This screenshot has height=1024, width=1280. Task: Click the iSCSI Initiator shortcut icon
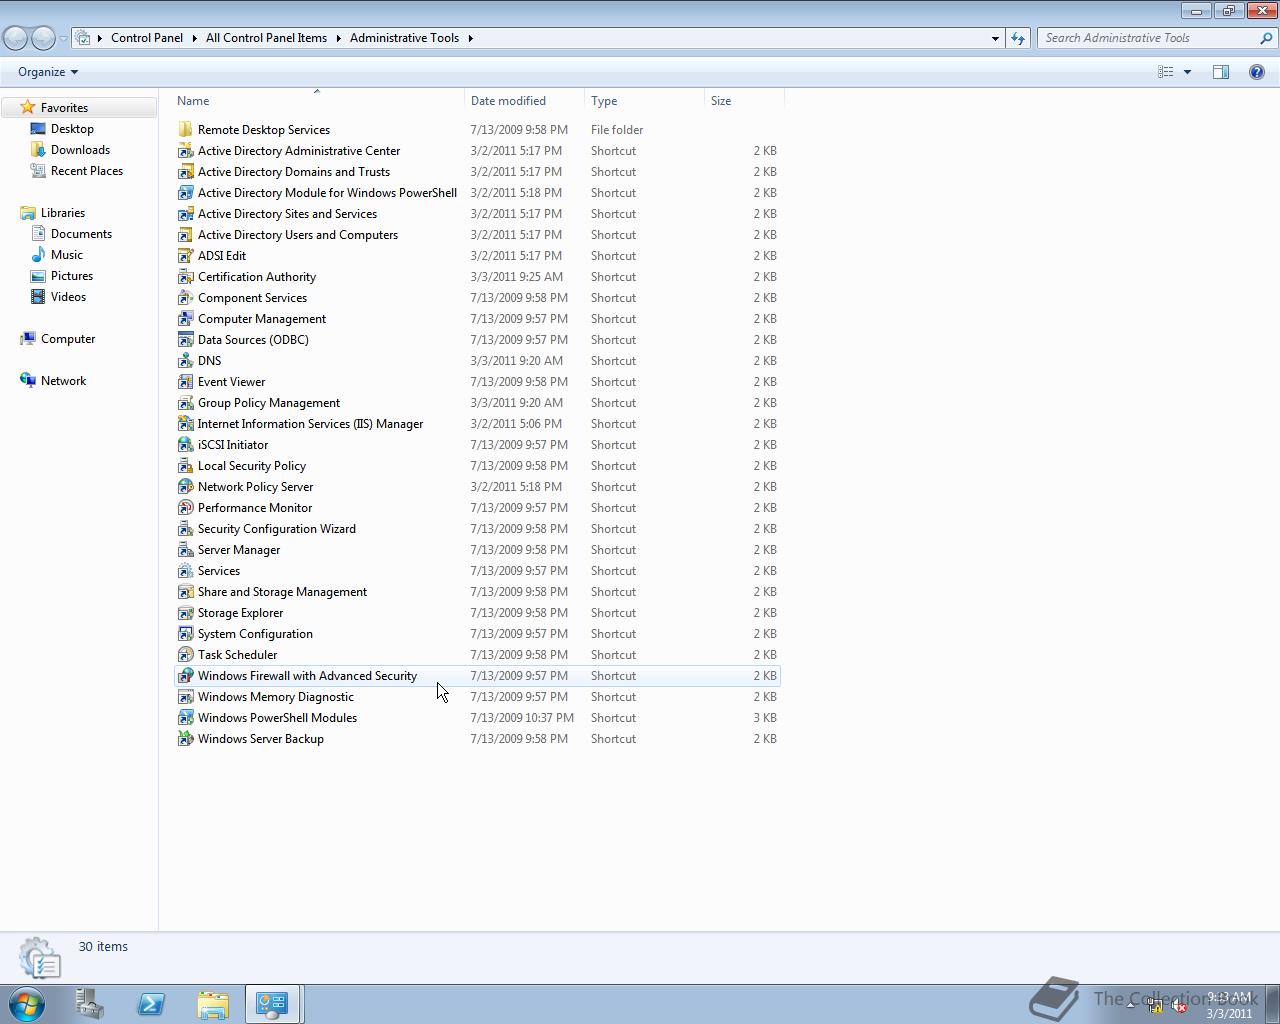pyautogui.click(x=185, y=445)
